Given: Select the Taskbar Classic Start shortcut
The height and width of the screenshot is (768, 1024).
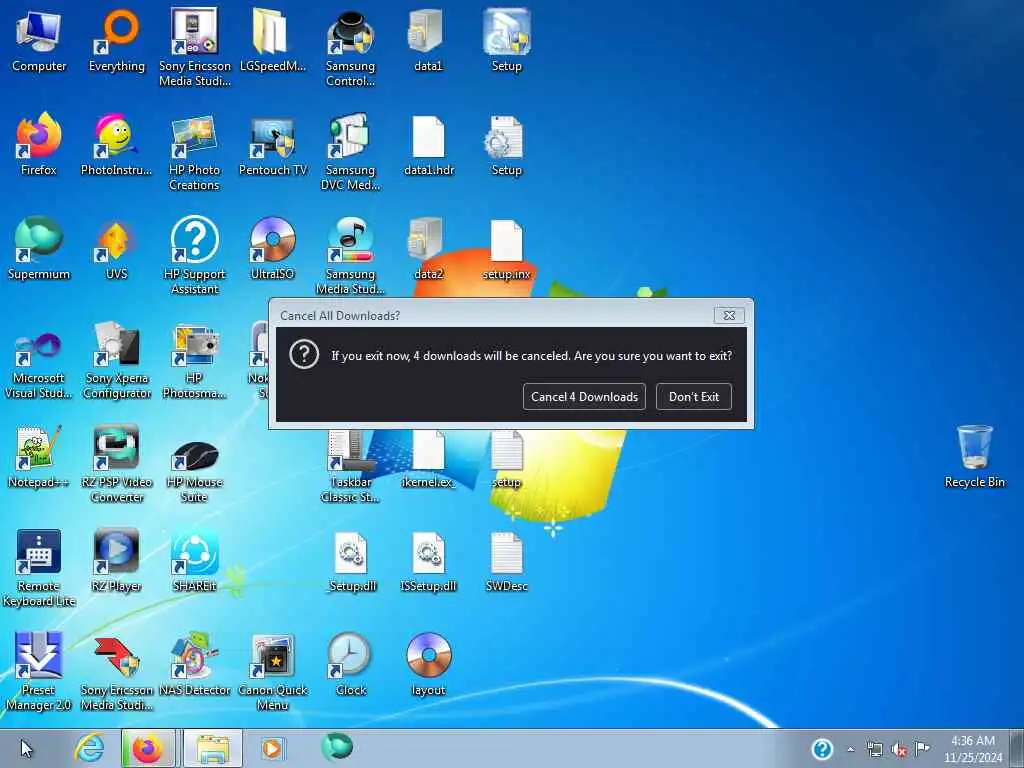Looking at the screenshot, I should (350, 468).
